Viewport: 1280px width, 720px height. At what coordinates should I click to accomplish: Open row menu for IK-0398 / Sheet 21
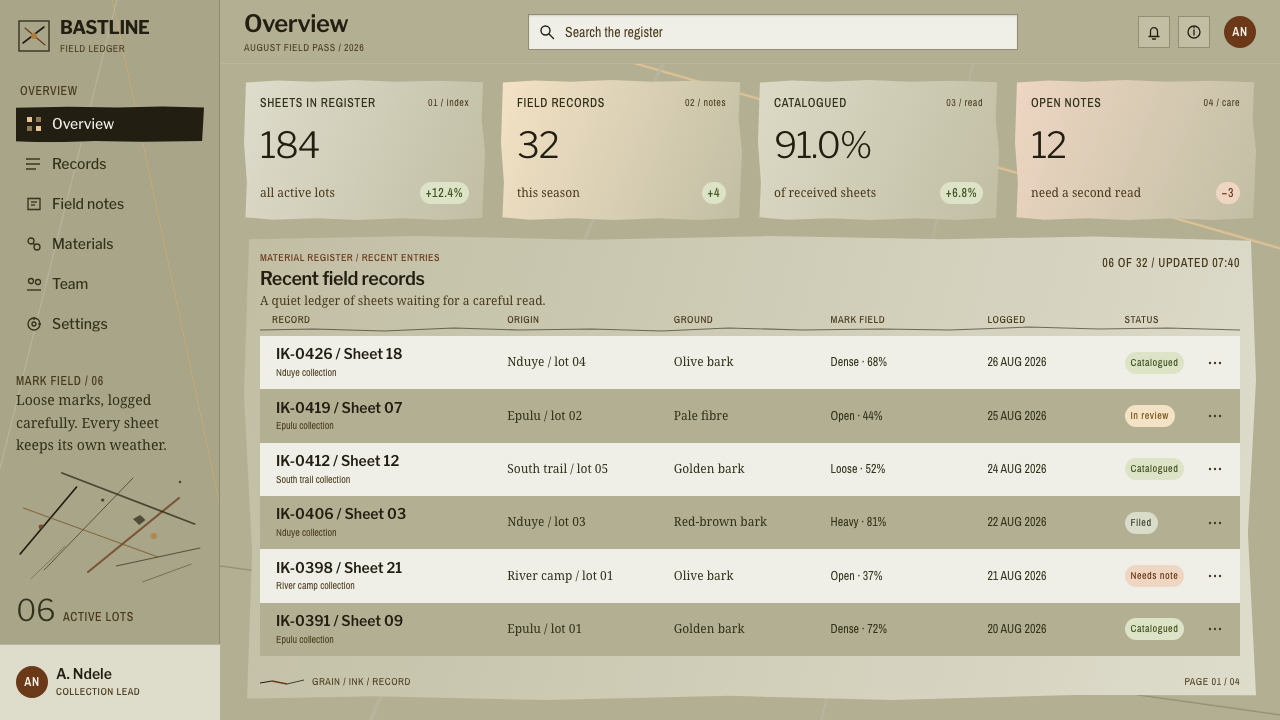click(1215, 576)
